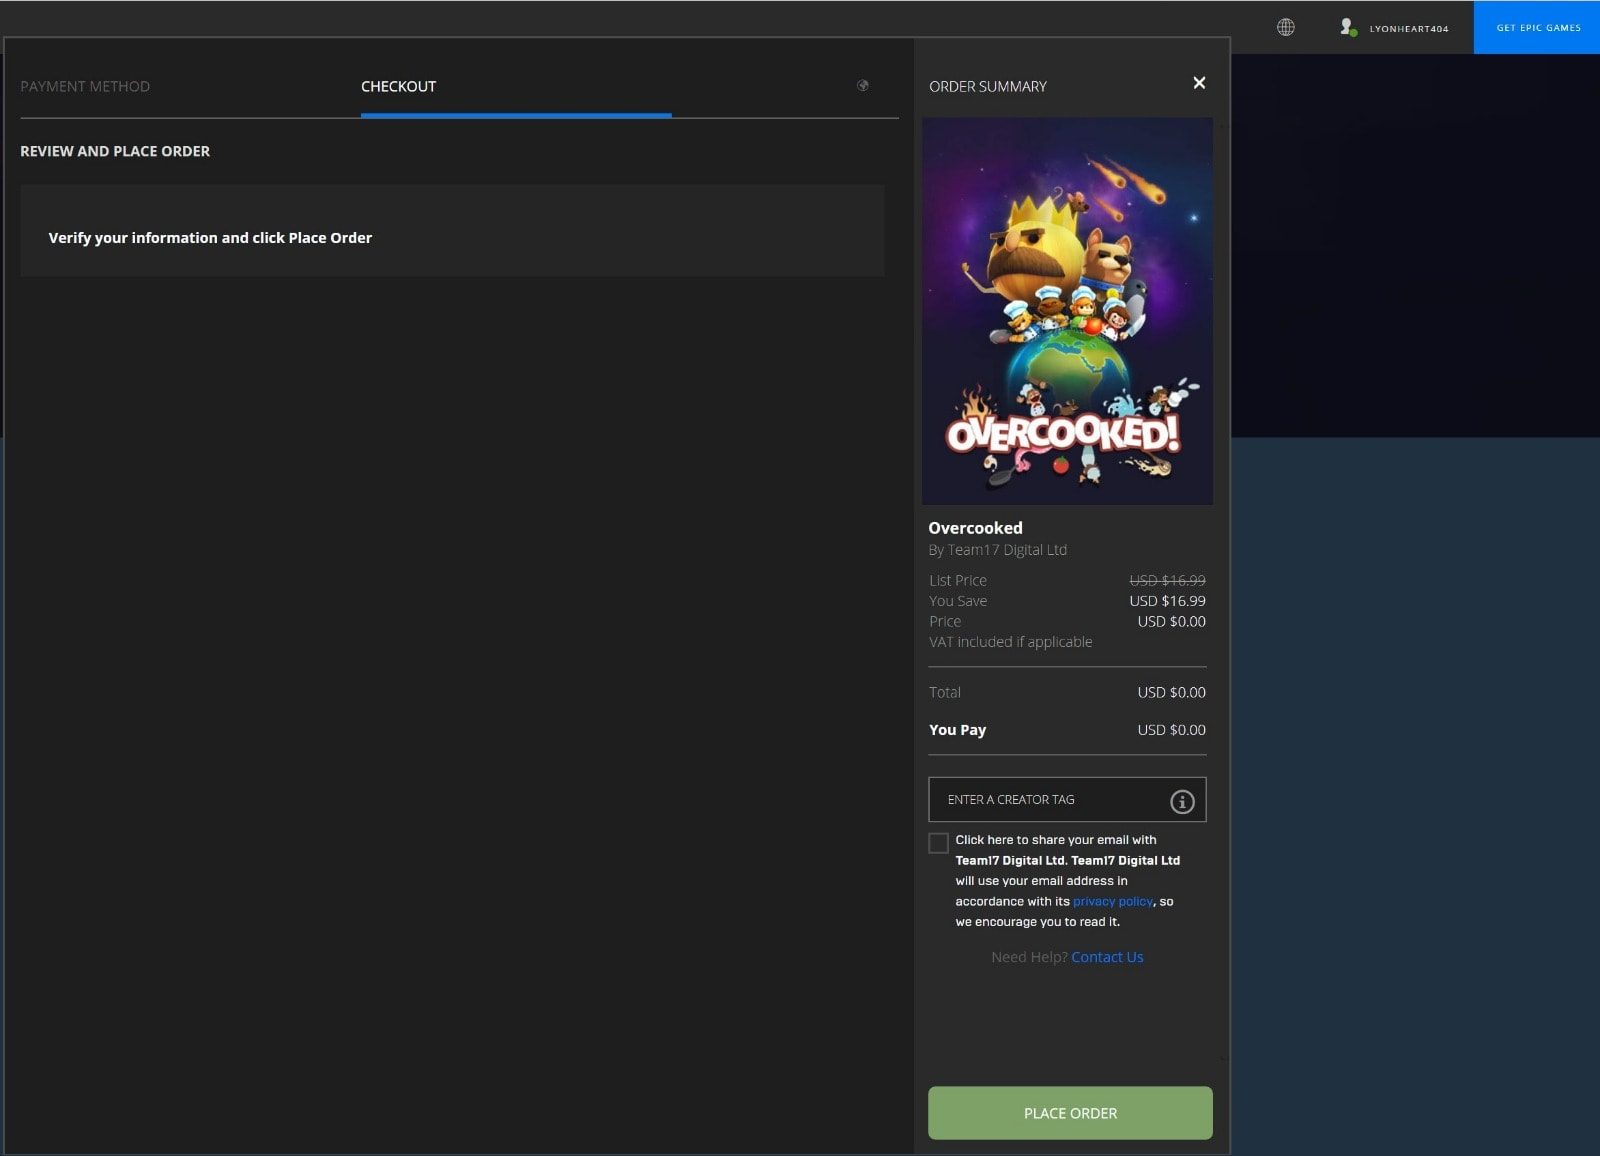Click the creator tag info icon
The image size is (1600, 1156).
point(1182,801)
